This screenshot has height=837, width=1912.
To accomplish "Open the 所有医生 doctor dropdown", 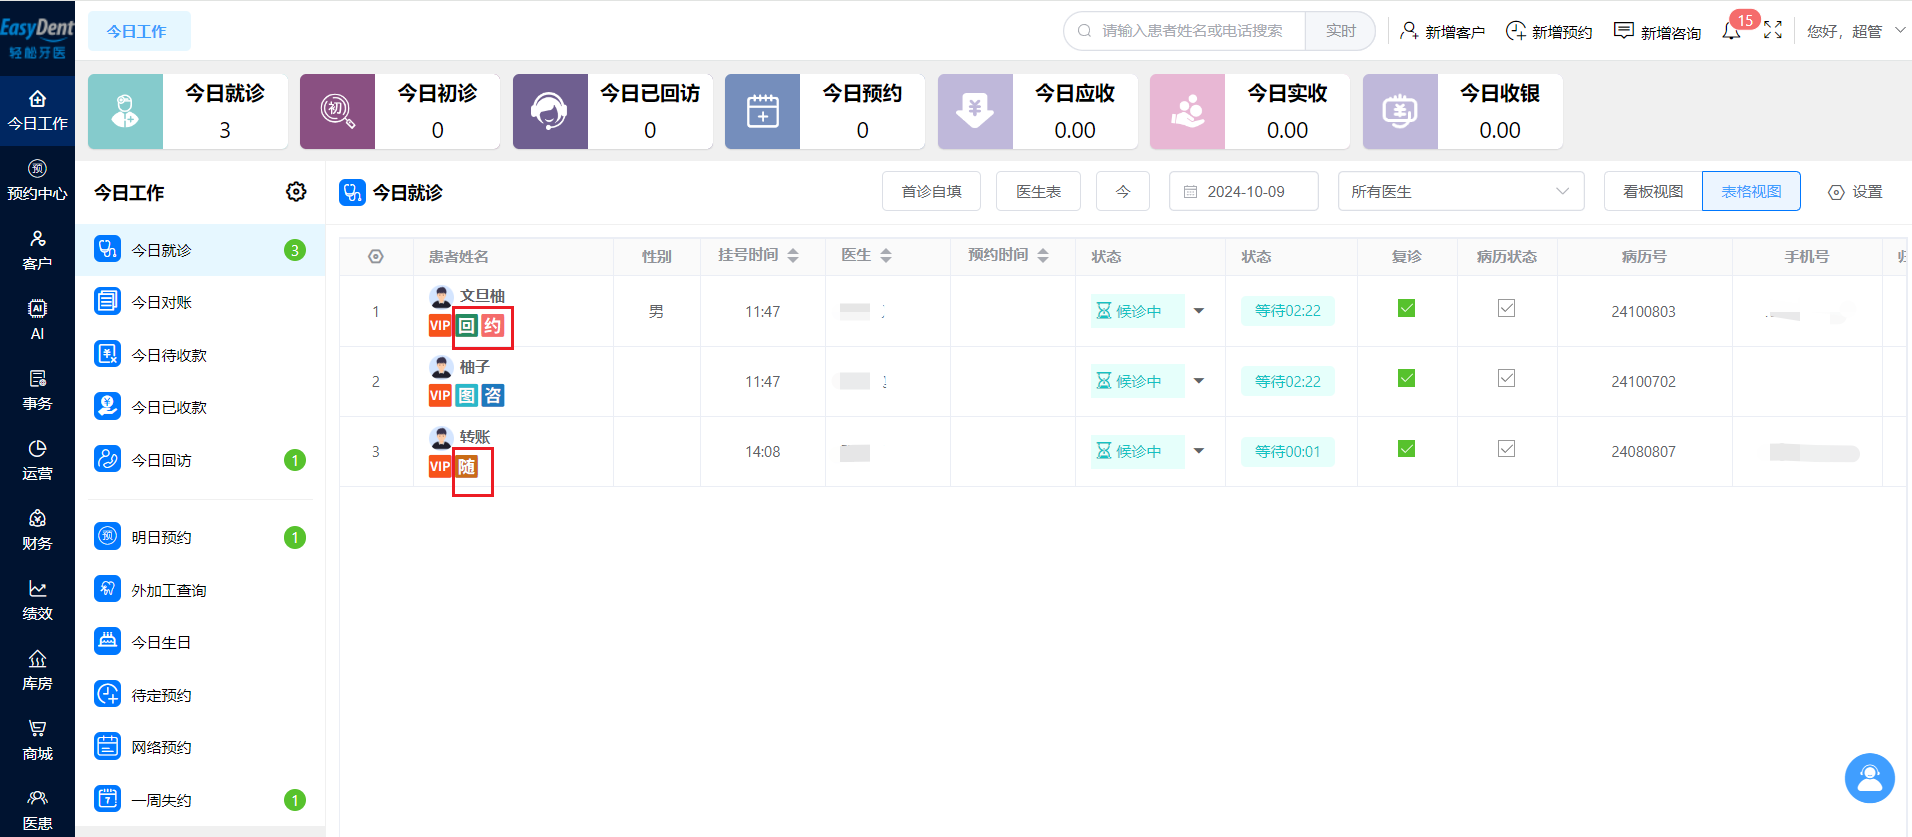I will pyautogui.click(x=1461, y=191).
